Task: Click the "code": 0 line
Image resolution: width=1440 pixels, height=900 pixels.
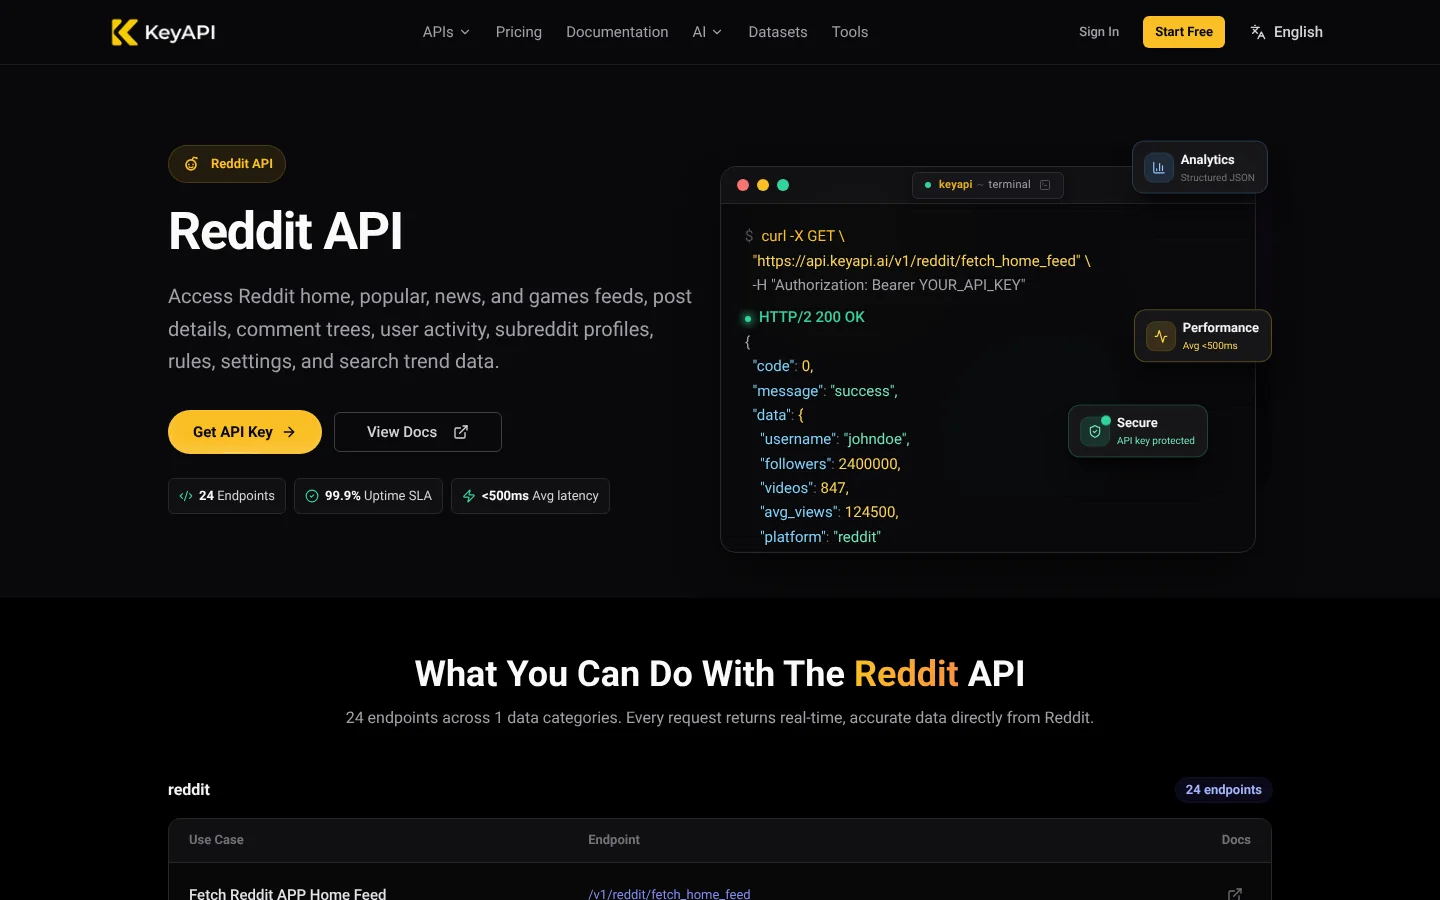Action: click(x=783, y=366)
